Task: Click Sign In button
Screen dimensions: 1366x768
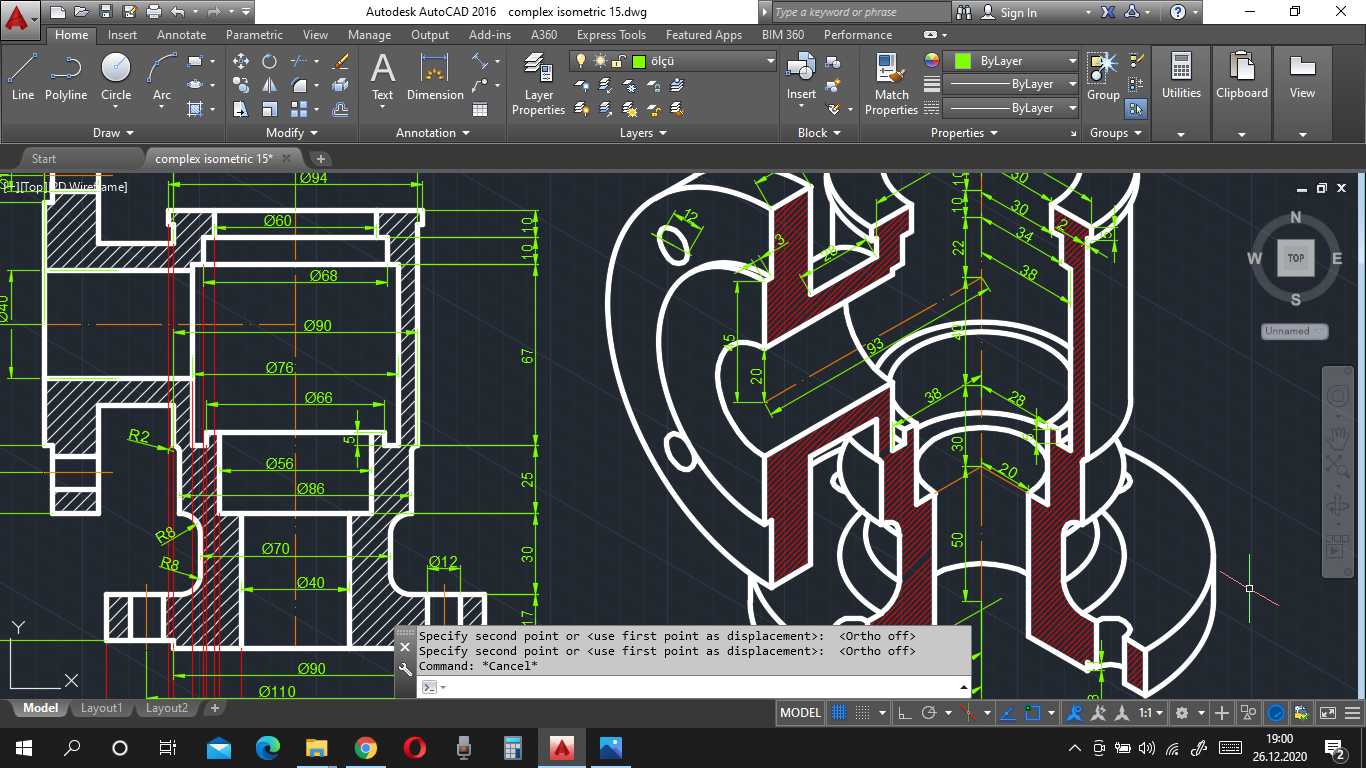Action: 1009,12
